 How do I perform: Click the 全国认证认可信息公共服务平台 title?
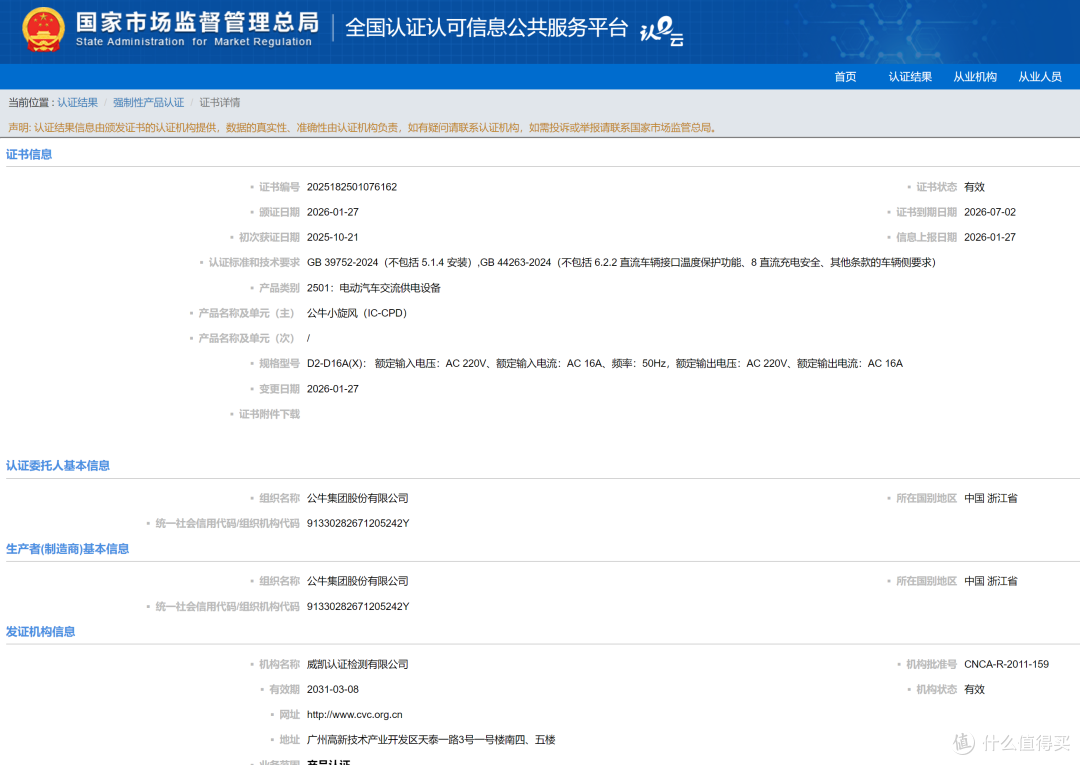pyautogui.click(x=486, y=28)
